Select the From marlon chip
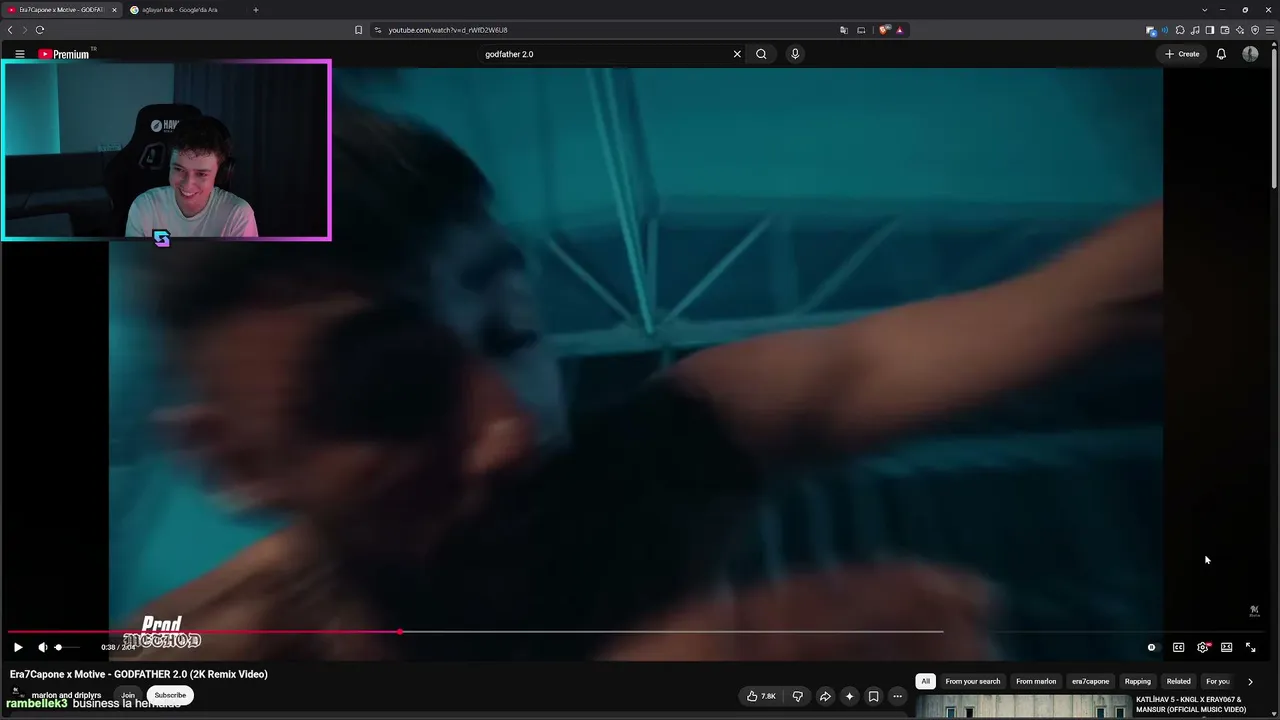 (1036, 681)
